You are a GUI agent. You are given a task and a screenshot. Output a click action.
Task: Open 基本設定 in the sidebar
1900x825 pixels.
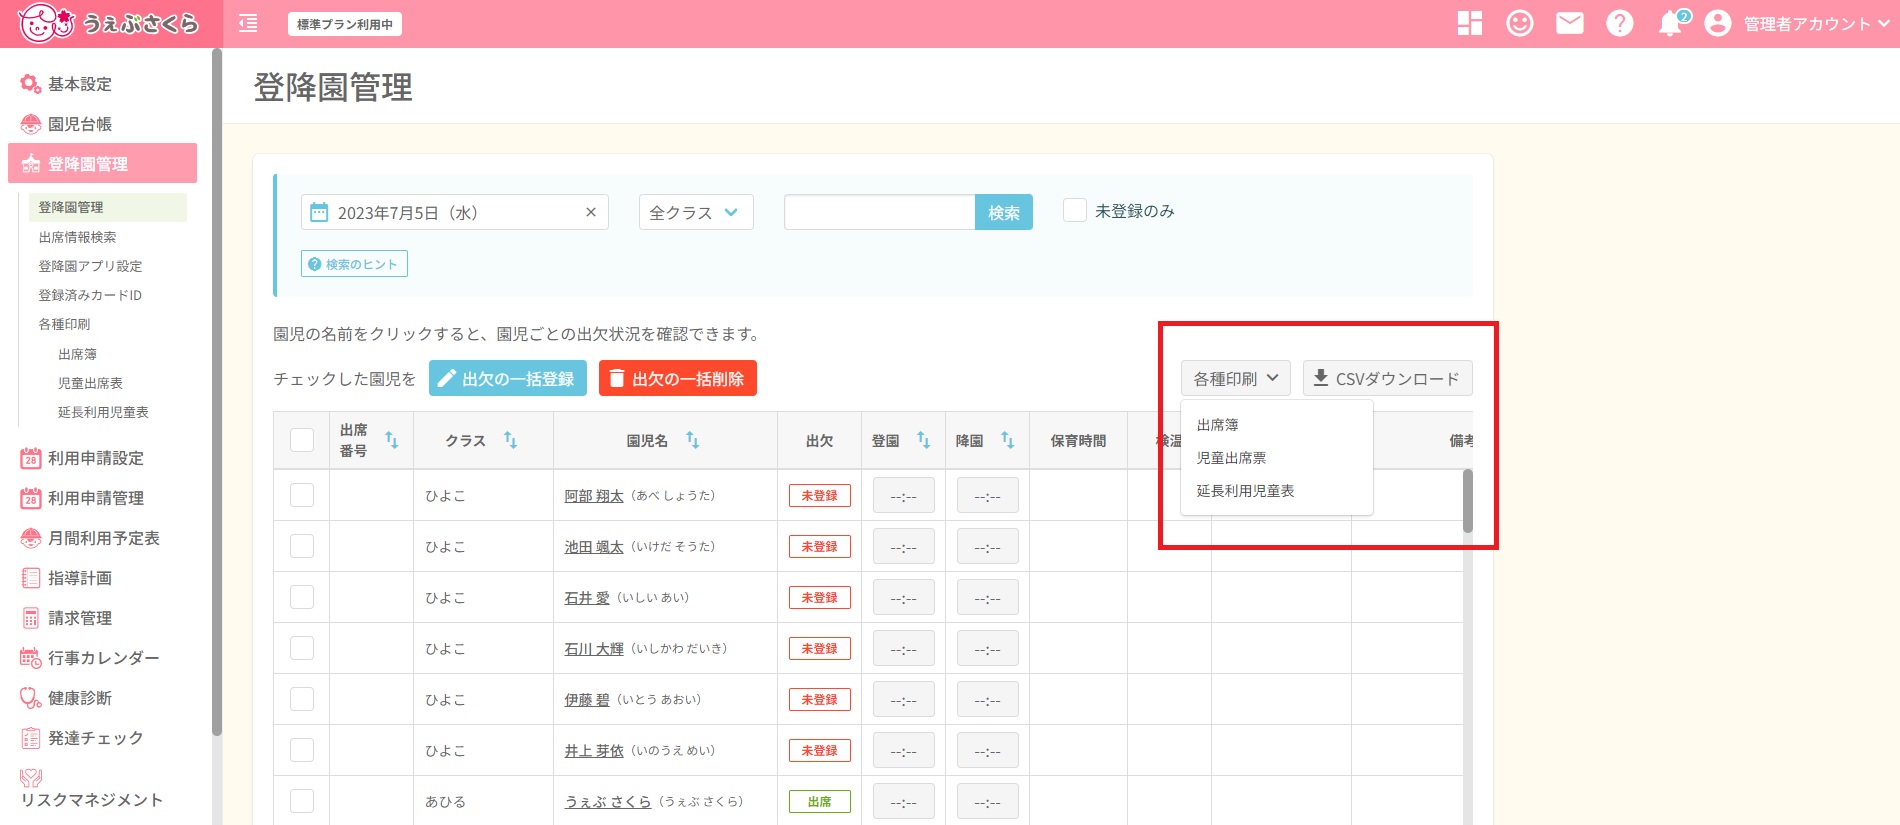click(80, 84)
